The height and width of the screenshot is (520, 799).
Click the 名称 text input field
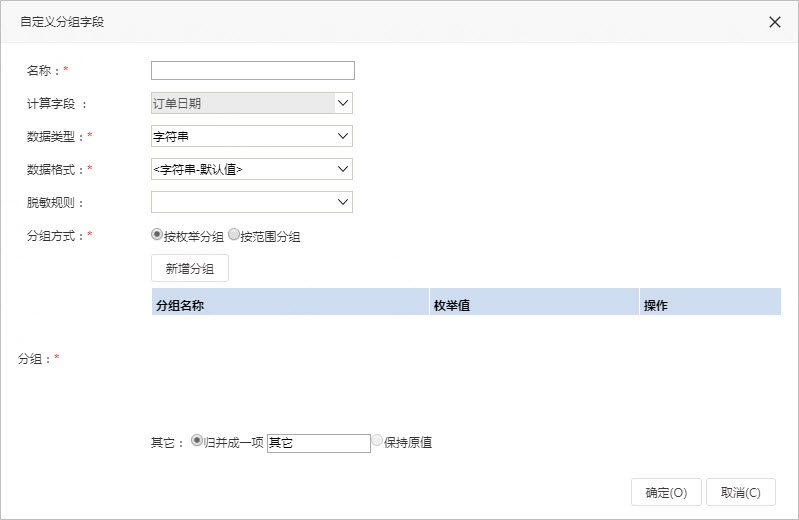[253, 70]
